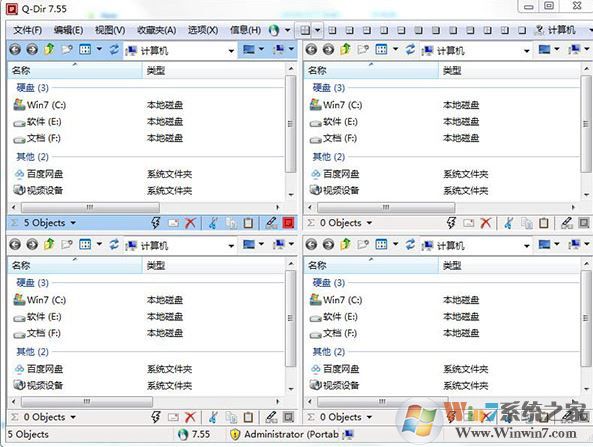Open the 选项(X) menu
Image resolution: width=593 pixels, height=447 pixels.
pyautogui.click(x=203, y=30)
